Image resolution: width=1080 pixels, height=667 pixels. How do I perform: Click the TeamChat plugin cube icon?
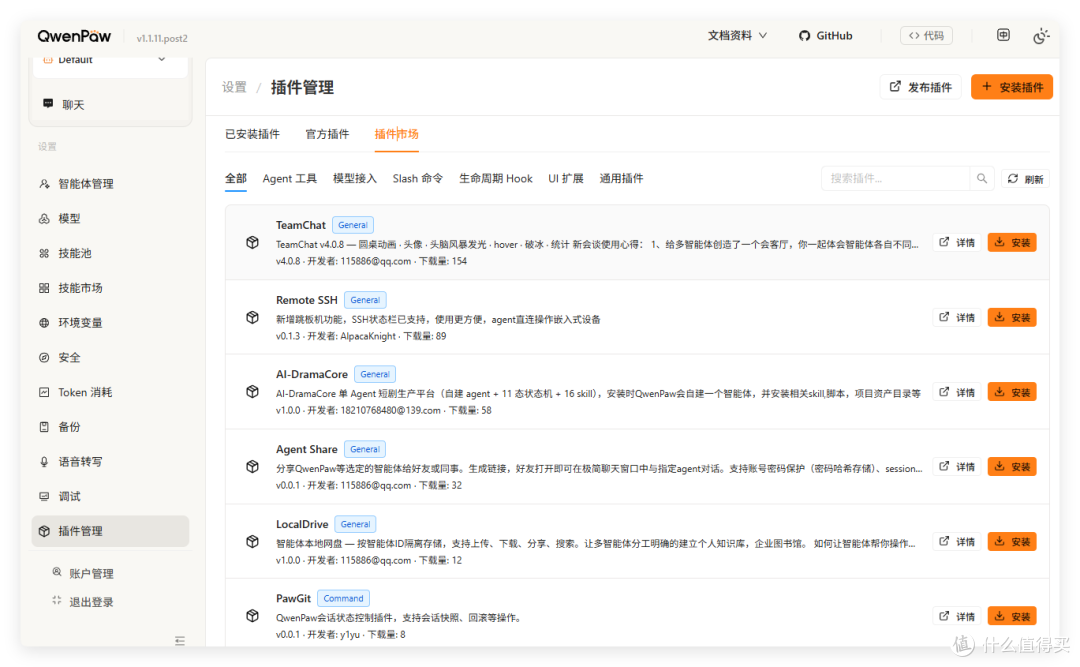click(x=252, y=243)
